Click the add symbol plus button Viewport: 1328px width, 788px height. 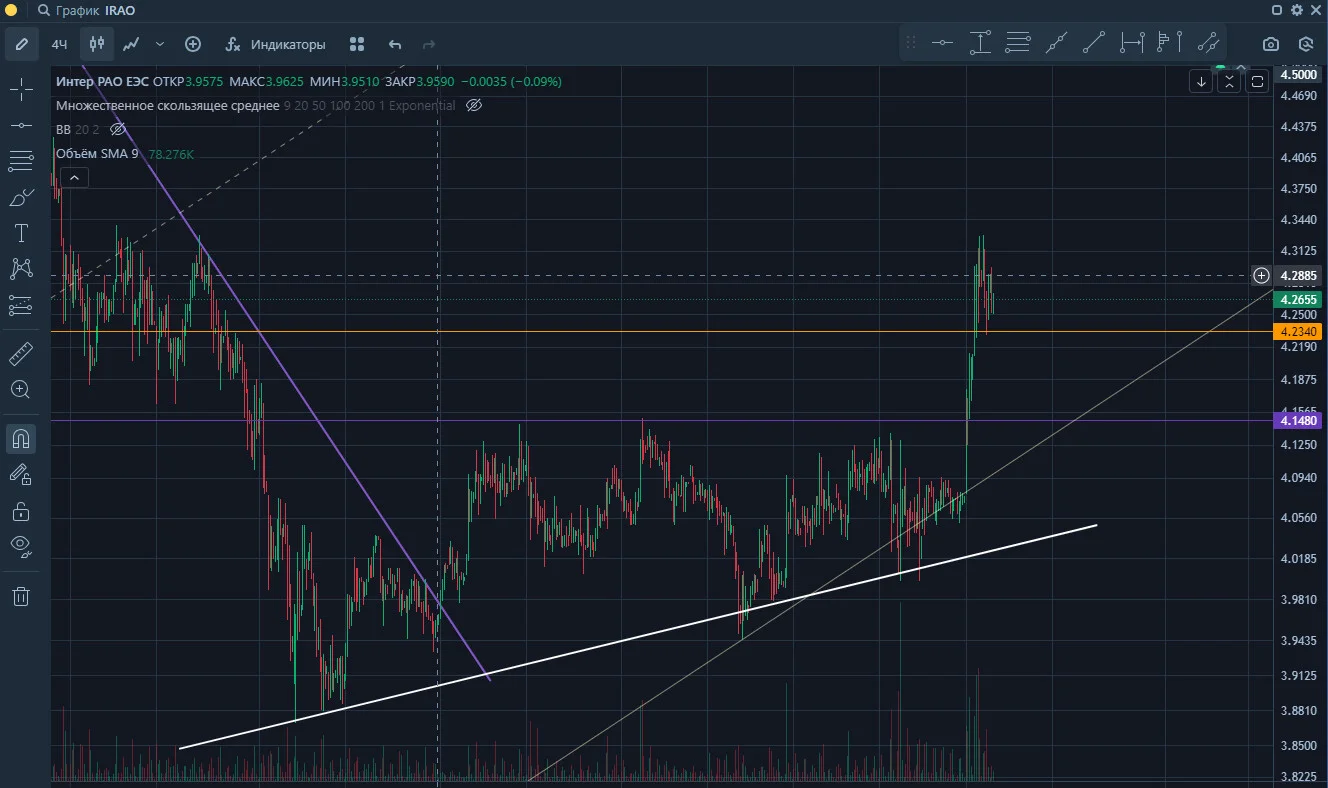[193, 44]
